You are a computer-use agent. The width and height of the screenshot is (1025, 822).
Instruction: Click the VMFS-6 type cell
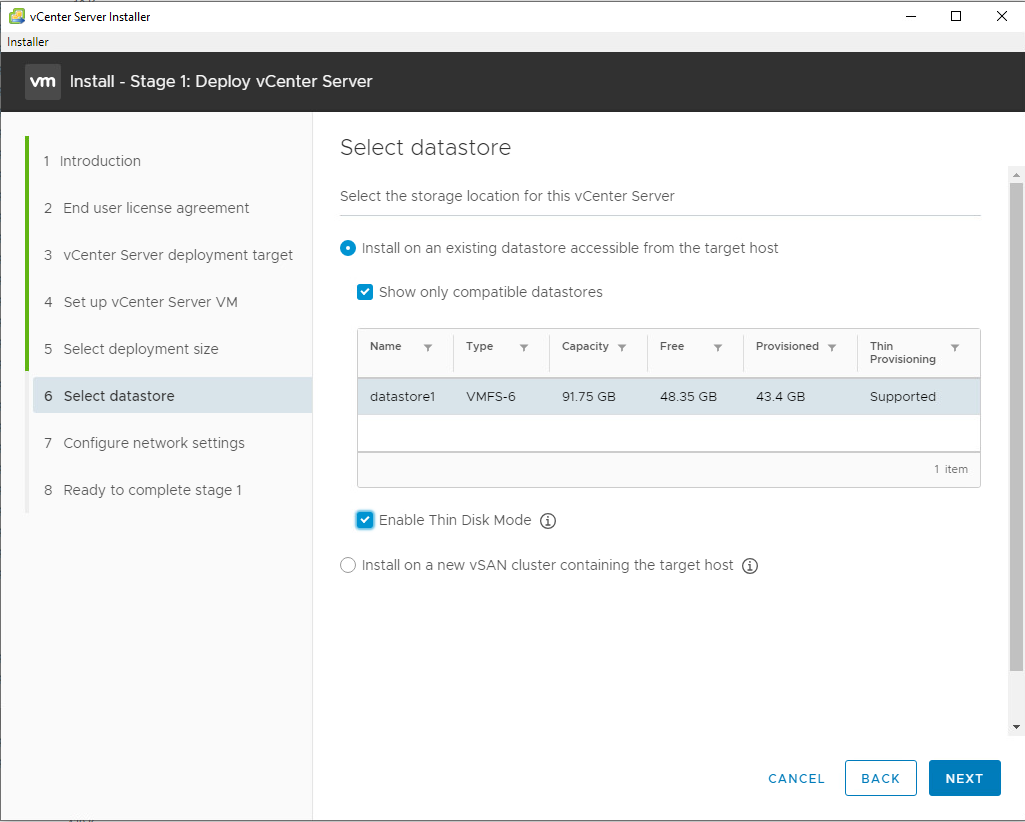pyautogui.click(x=491, y=397)
